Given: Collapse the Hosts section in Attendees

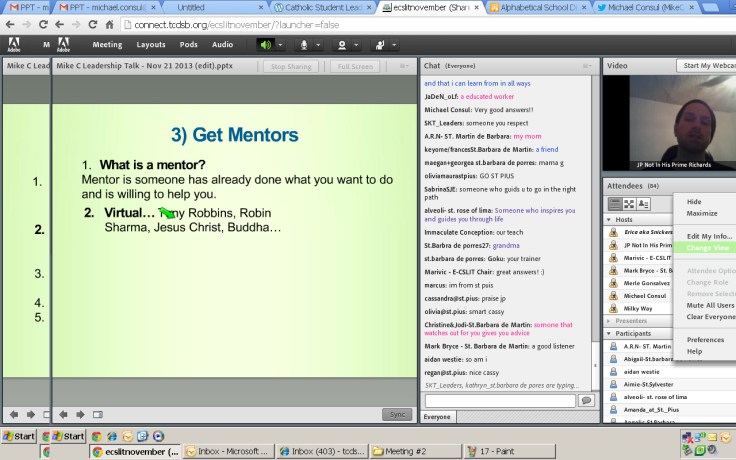Looking at the screenshot, I should coord(610,219).
